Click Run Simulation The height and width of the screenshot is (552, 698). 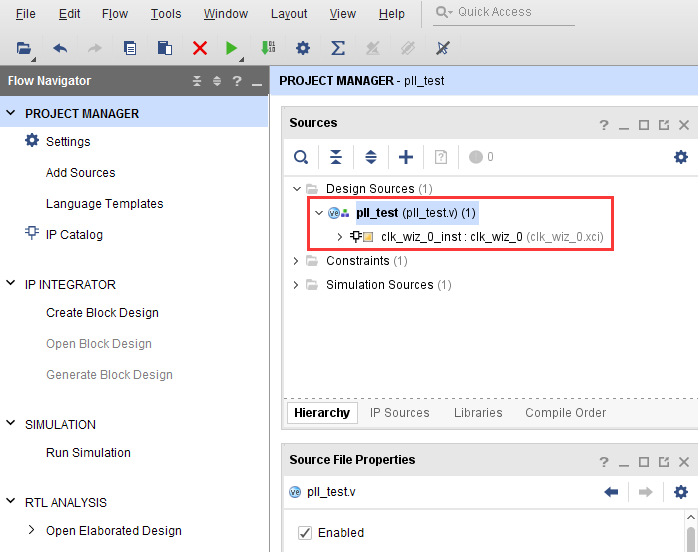[88, 453]
